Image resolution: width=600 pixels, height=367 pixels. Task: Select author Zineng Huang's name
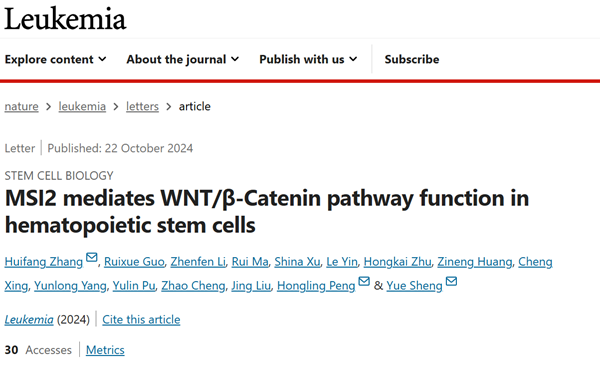[x=475, y=262]
